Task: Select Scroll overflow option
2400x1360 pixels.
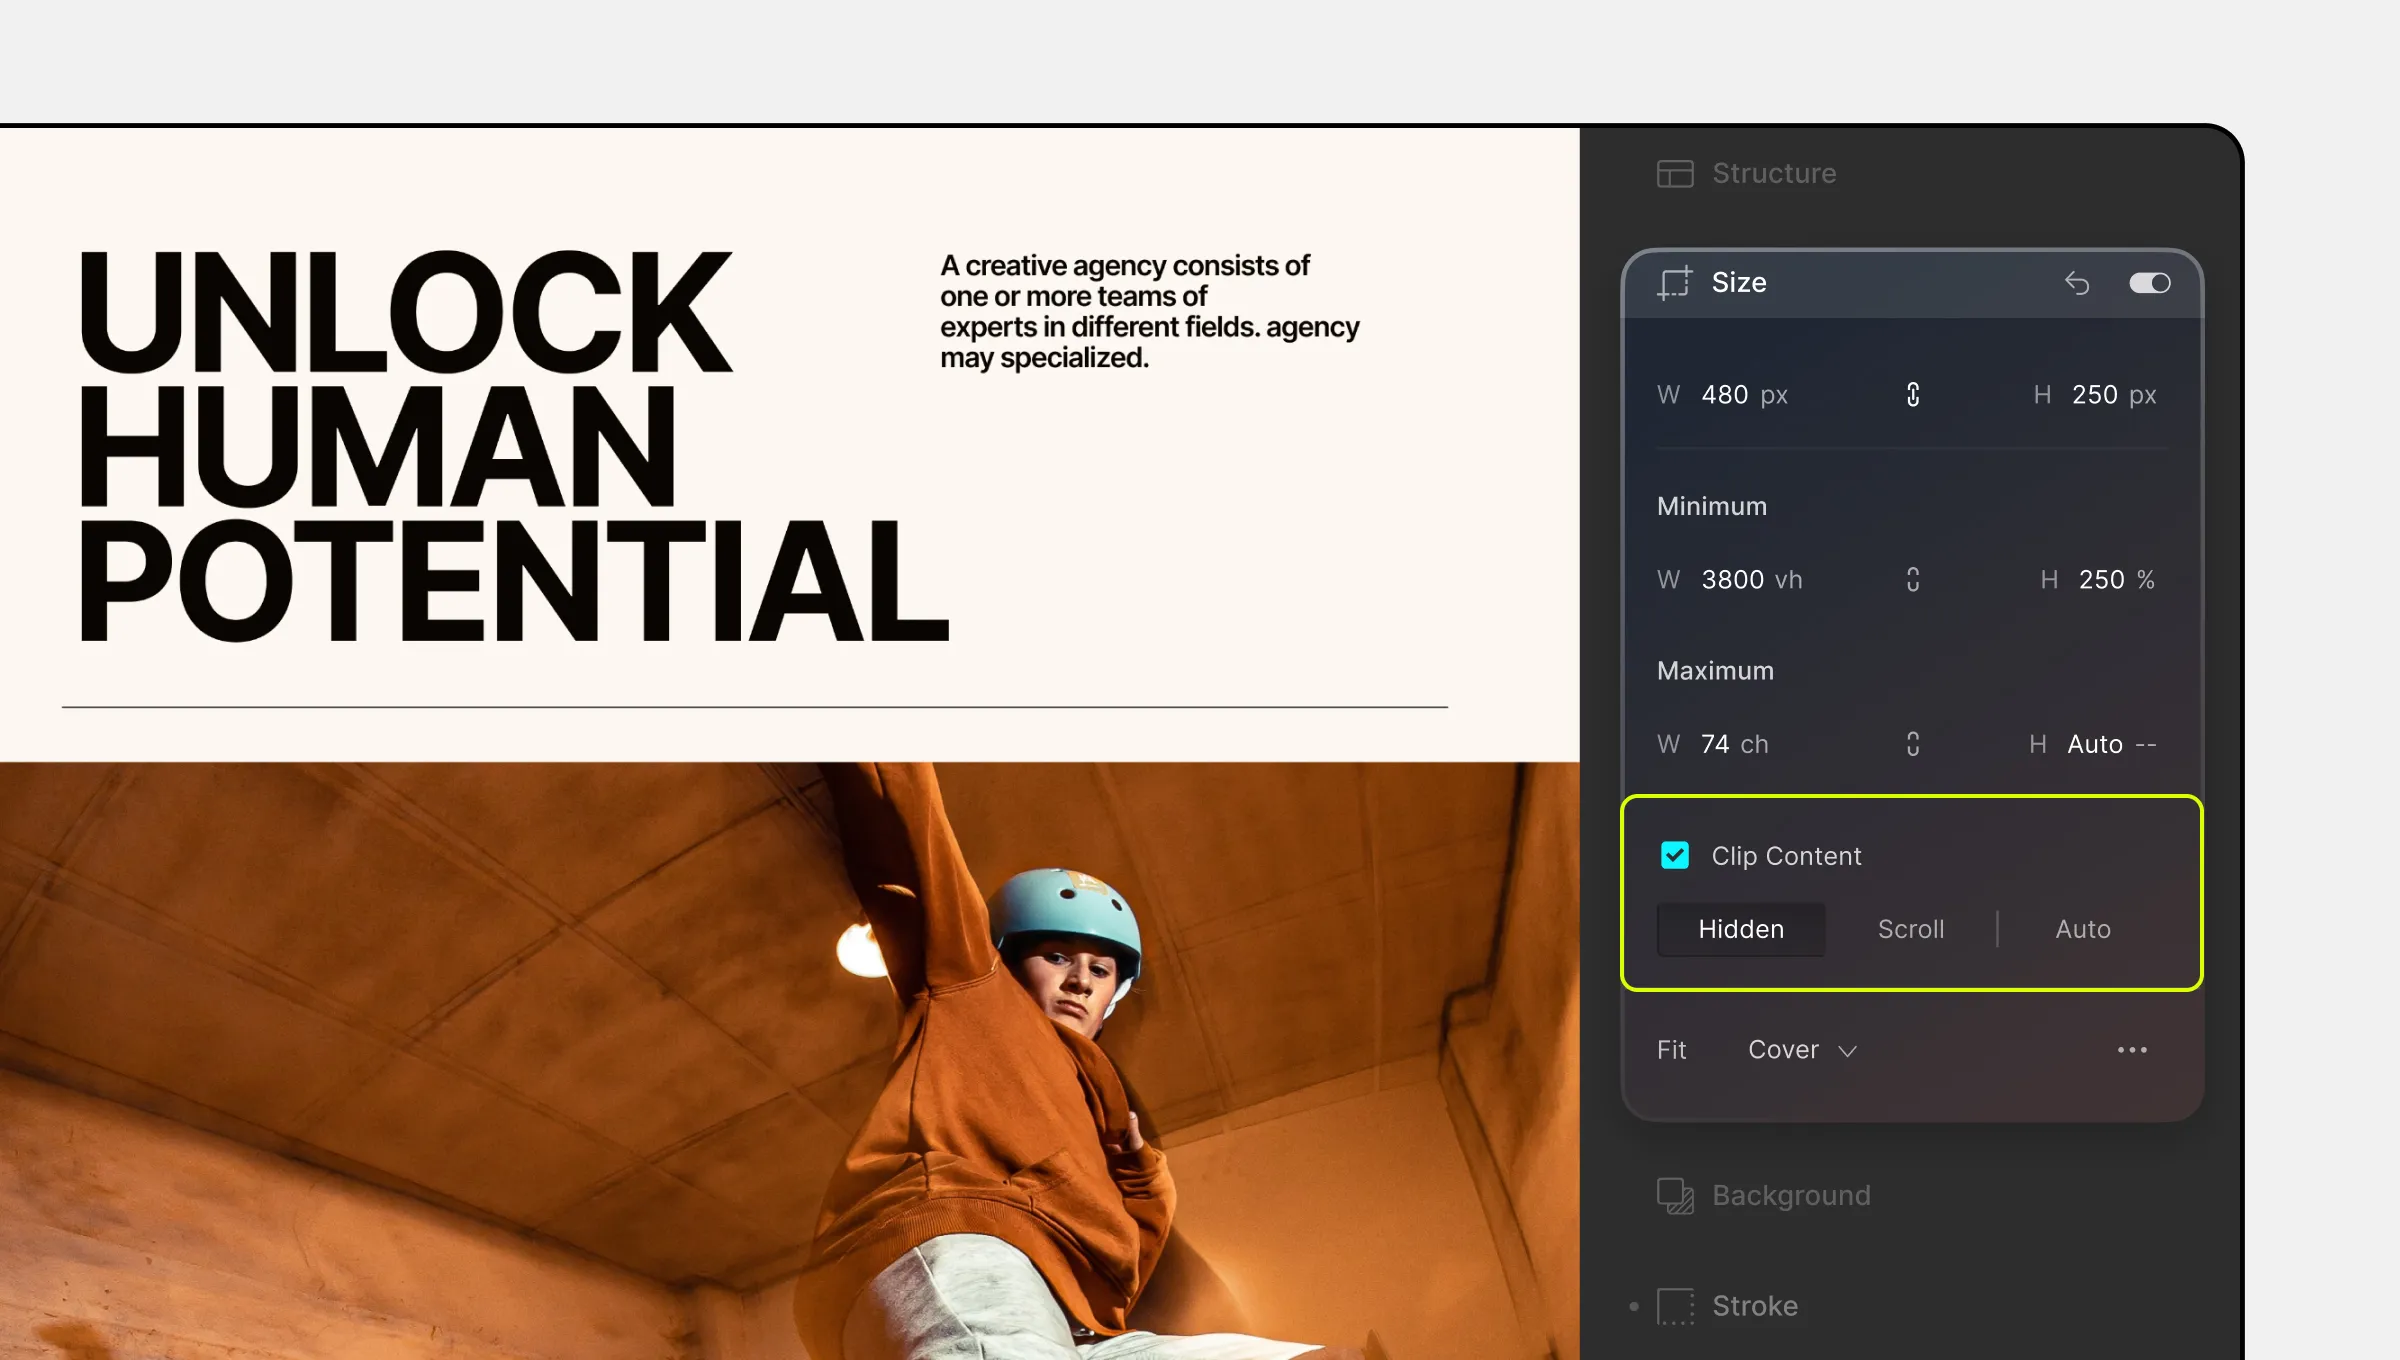Action: tap(1910, 928)
